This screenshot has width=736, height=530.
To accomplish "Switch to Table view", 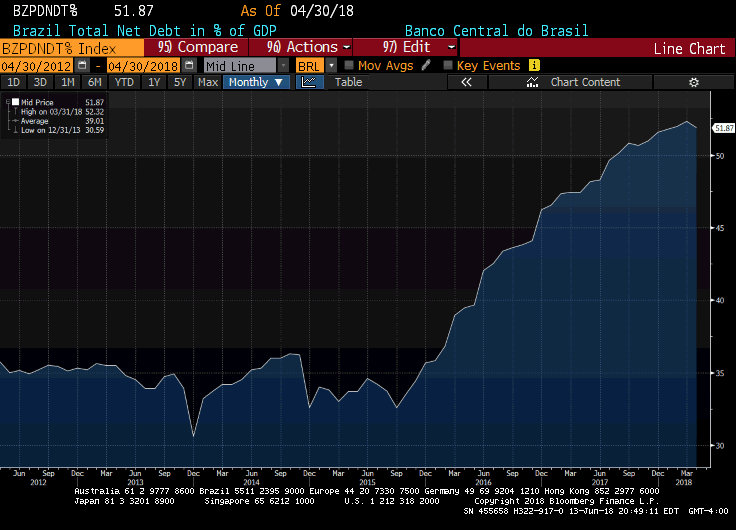I will 348,82.
